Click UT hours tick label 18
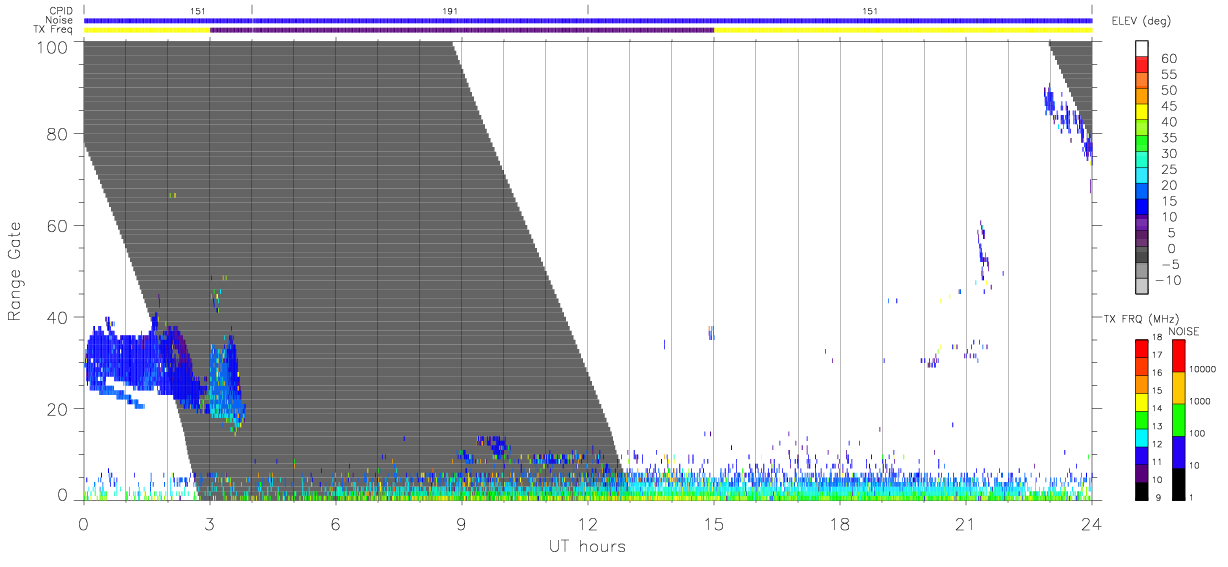1228x567 pixels. coord(840,524)
